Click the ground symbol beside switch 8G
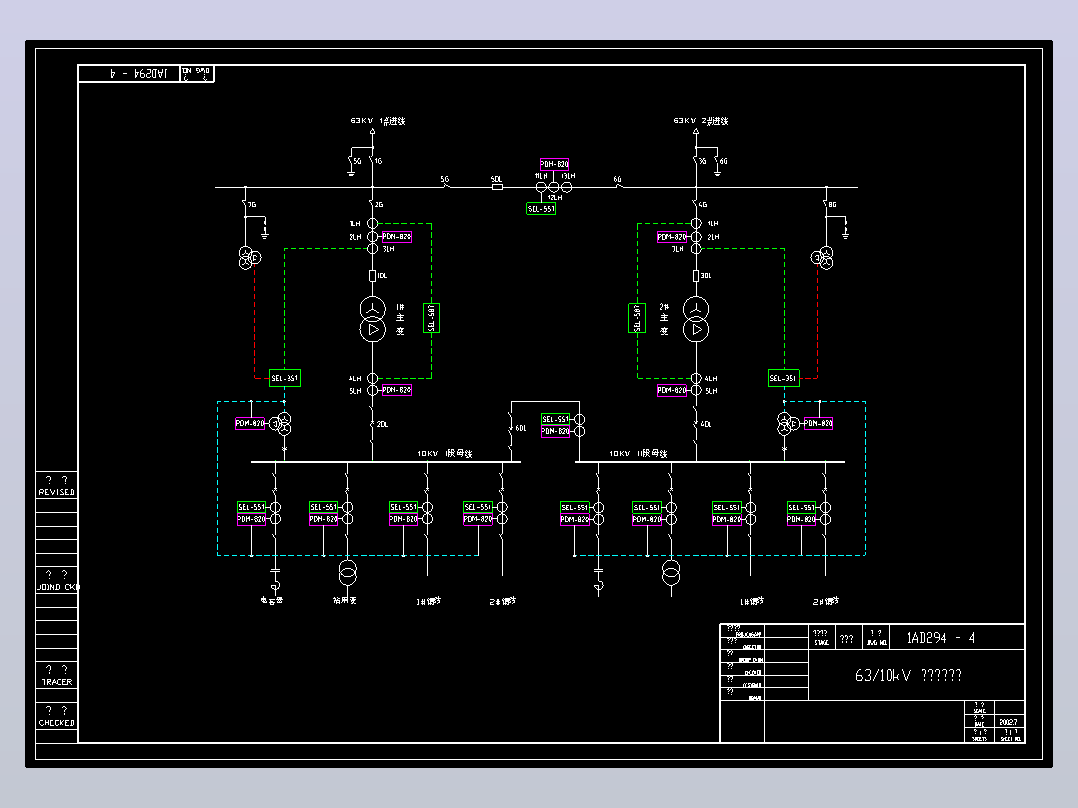The height and width of the screenshot is (808, 1078). (845, 234)
